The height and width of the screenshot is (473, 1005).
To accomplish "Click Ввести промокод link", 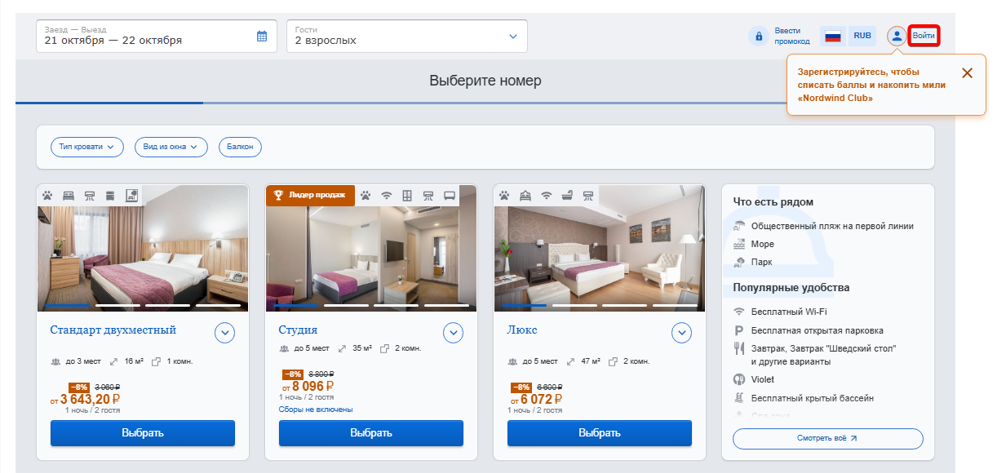I will pos(792,36).
